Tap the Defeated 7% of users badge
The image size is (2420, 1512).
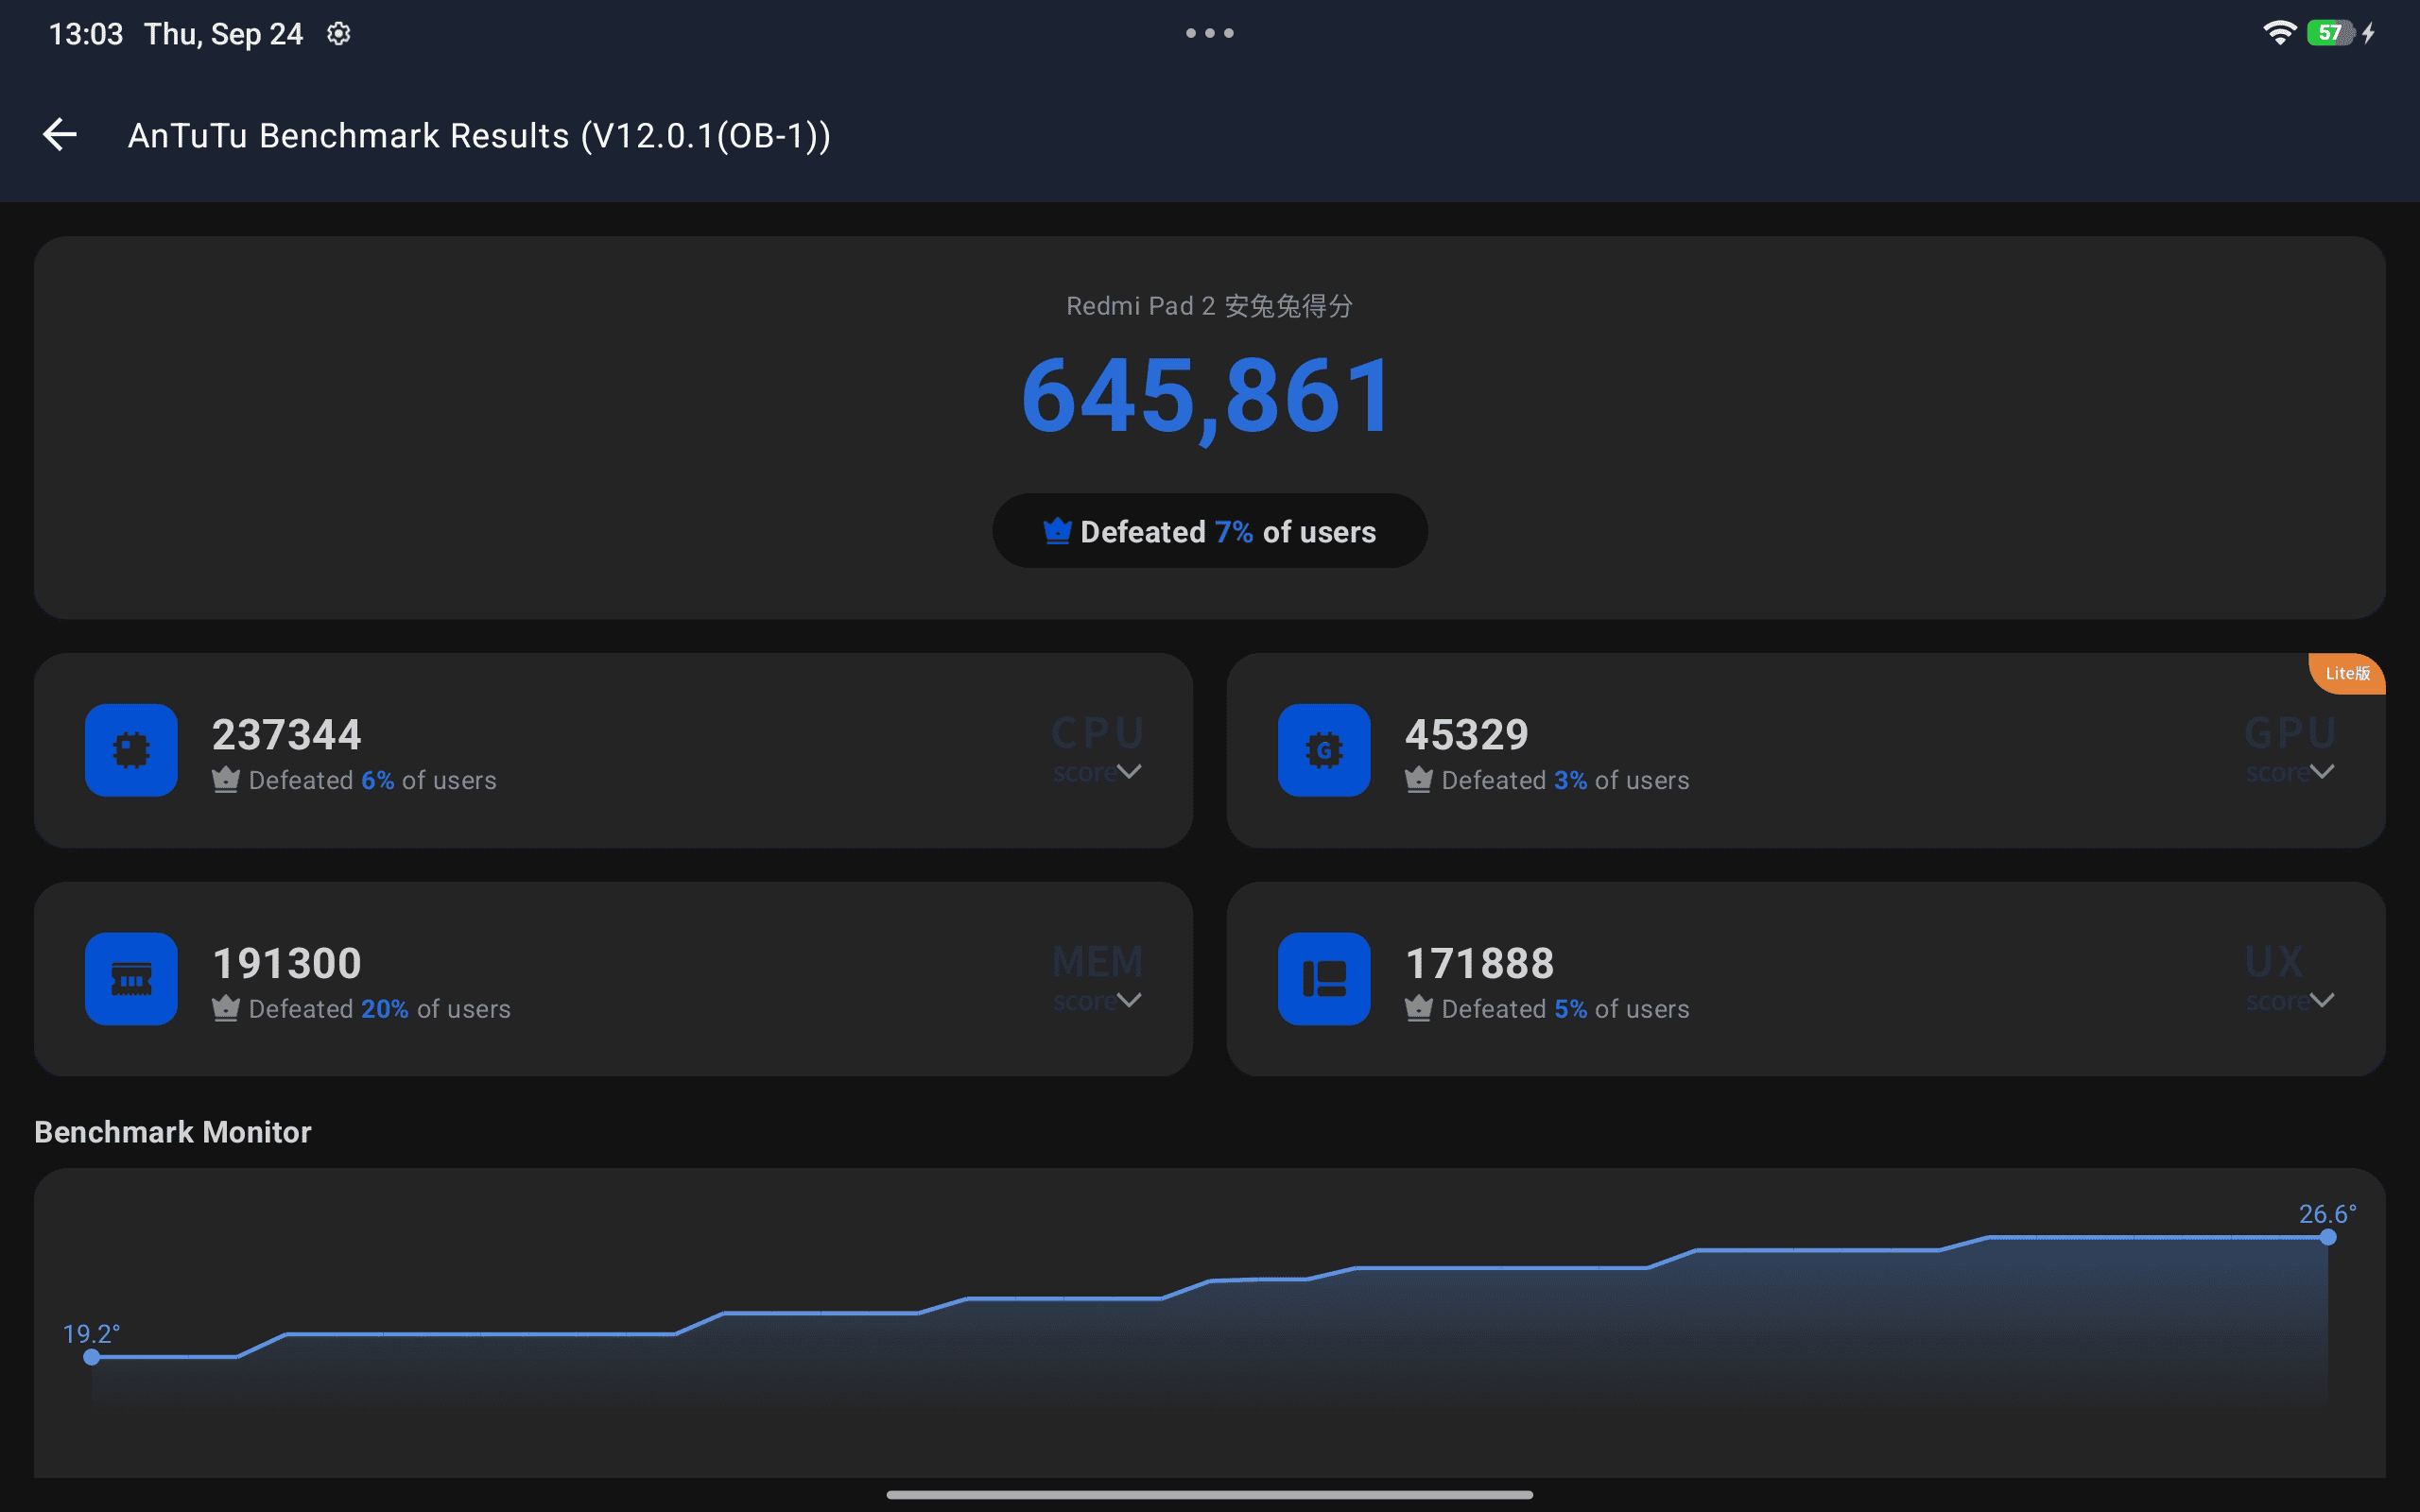[x=1210, y=531]
